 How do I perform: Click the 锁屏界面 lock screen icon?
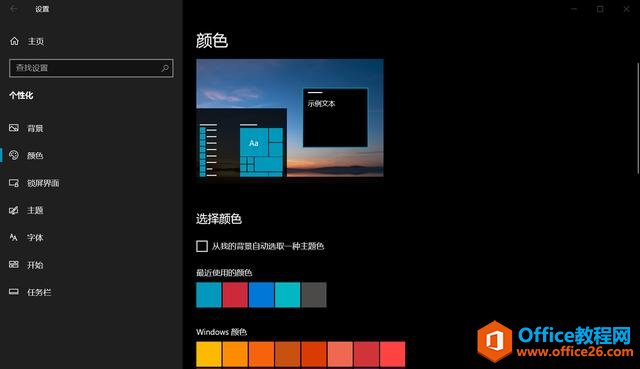[x=14, y=183]
